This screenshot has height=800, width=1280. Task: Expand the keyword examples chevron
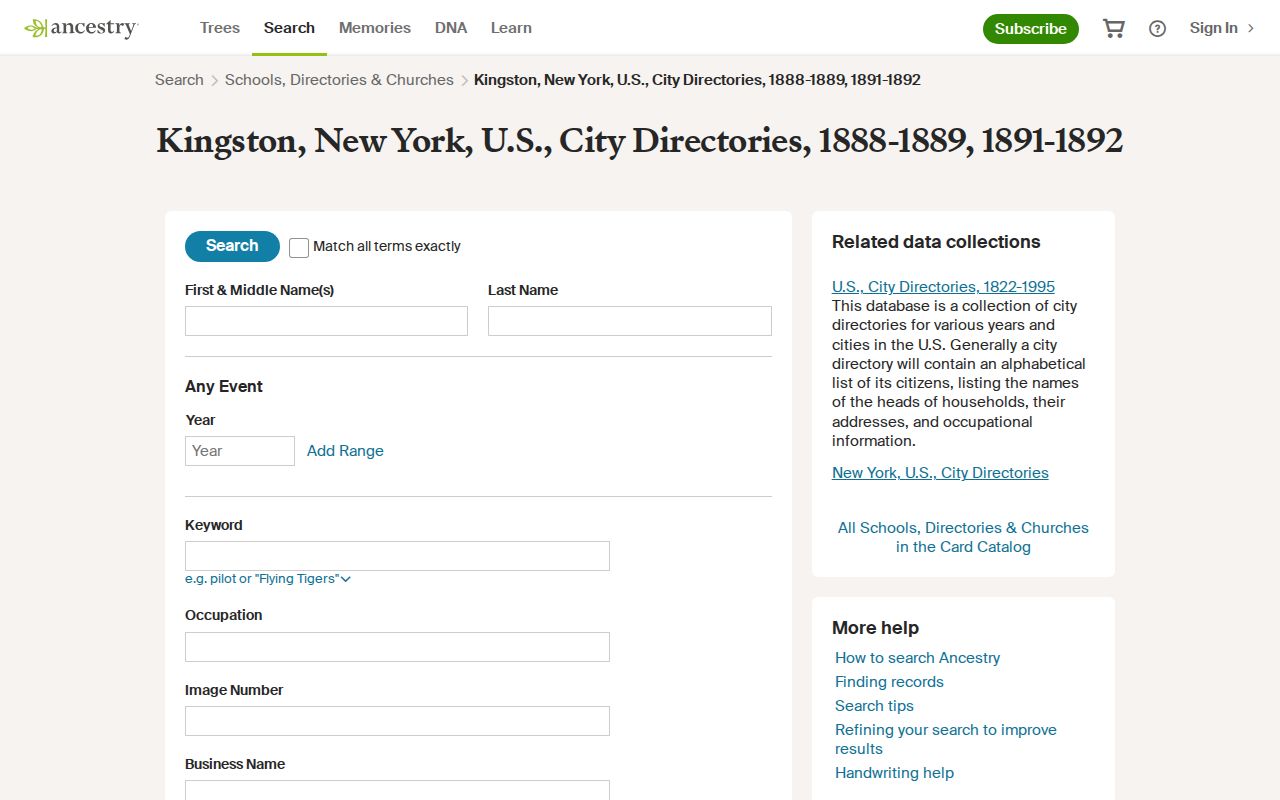point(346,579)
